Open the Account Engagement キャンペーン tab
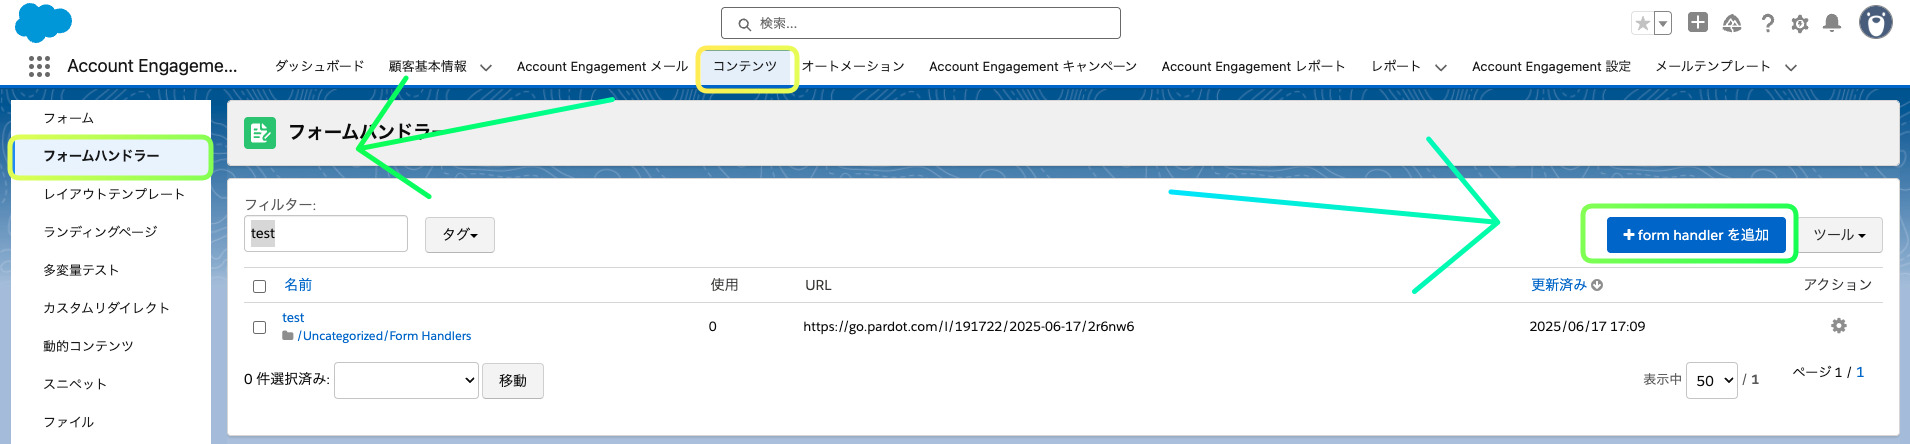Screen dimensions: 1910x444 click(x=1033, y=66)
